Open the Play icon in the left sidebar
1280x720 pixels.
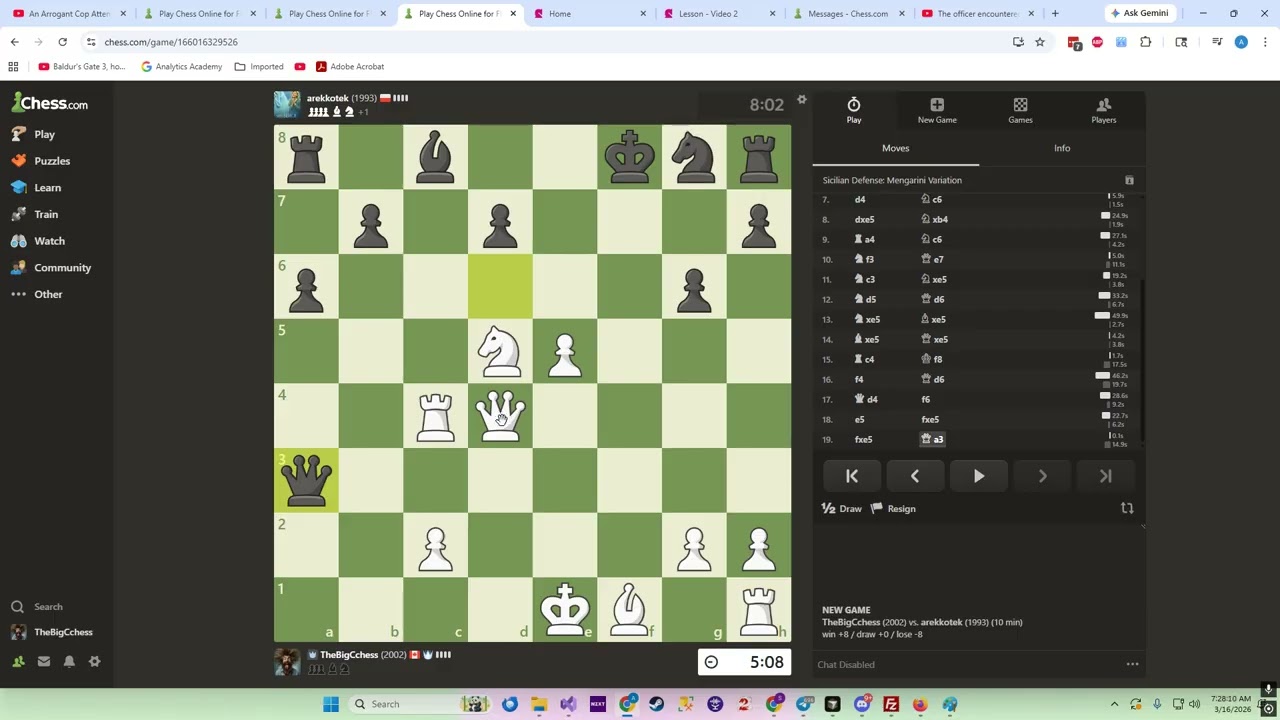(x=18, y=134)
